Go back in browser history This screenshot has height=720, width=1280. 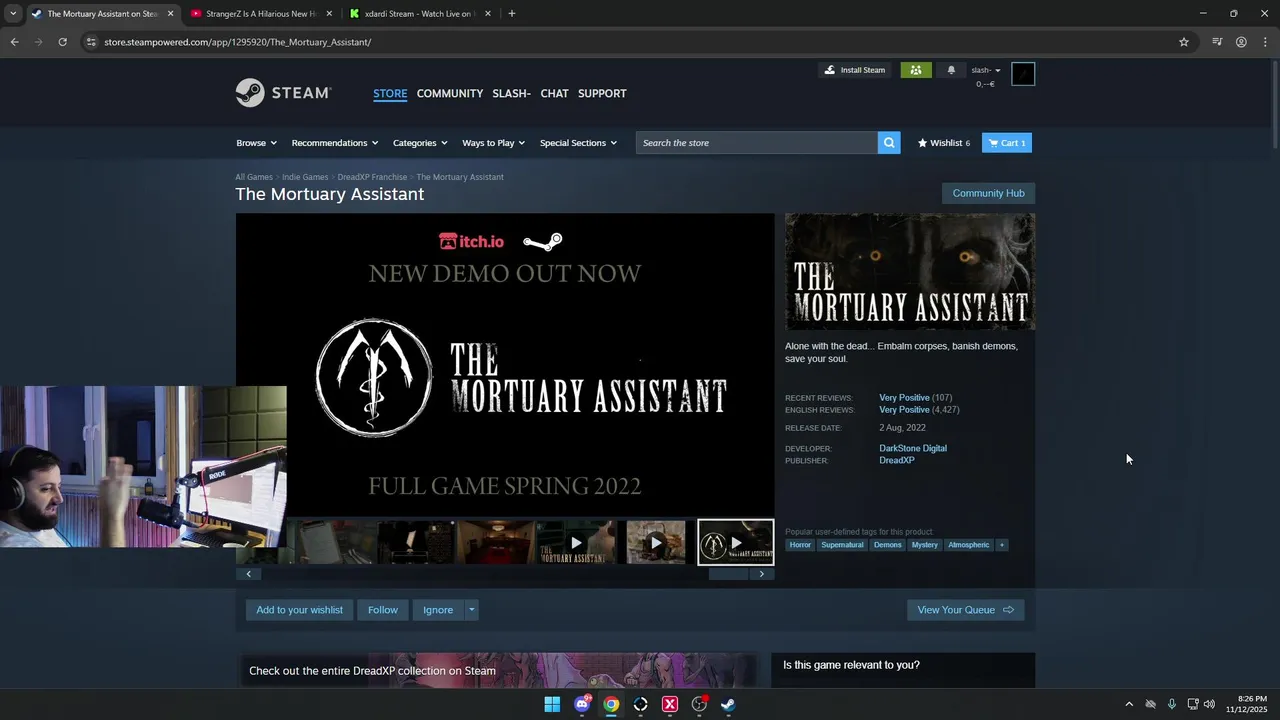(14, 42)
